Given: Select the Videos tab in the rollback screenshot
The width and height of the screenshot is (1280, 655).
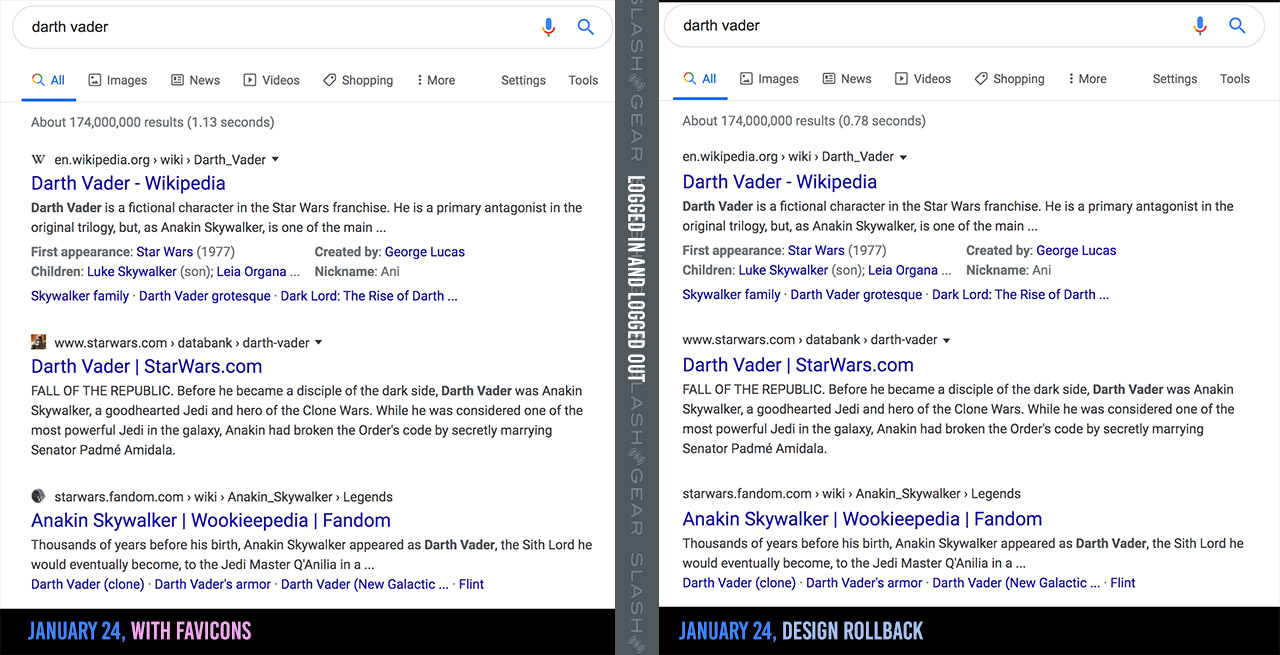Looking at the screenshot, I should (x=922, y=79).
